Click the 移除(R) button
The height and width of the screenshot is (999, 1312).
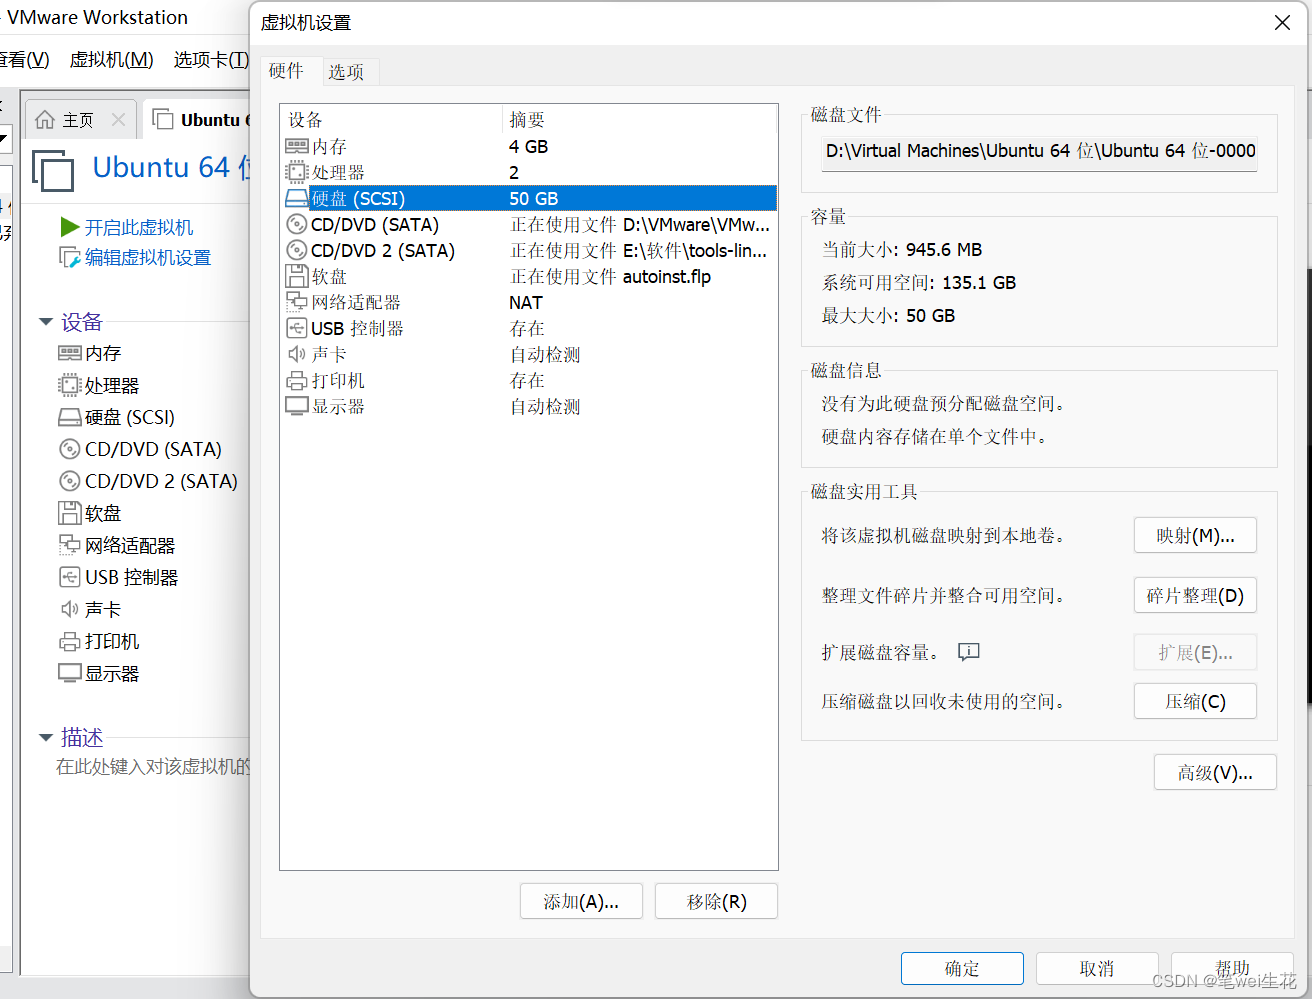tap(716, 902)
